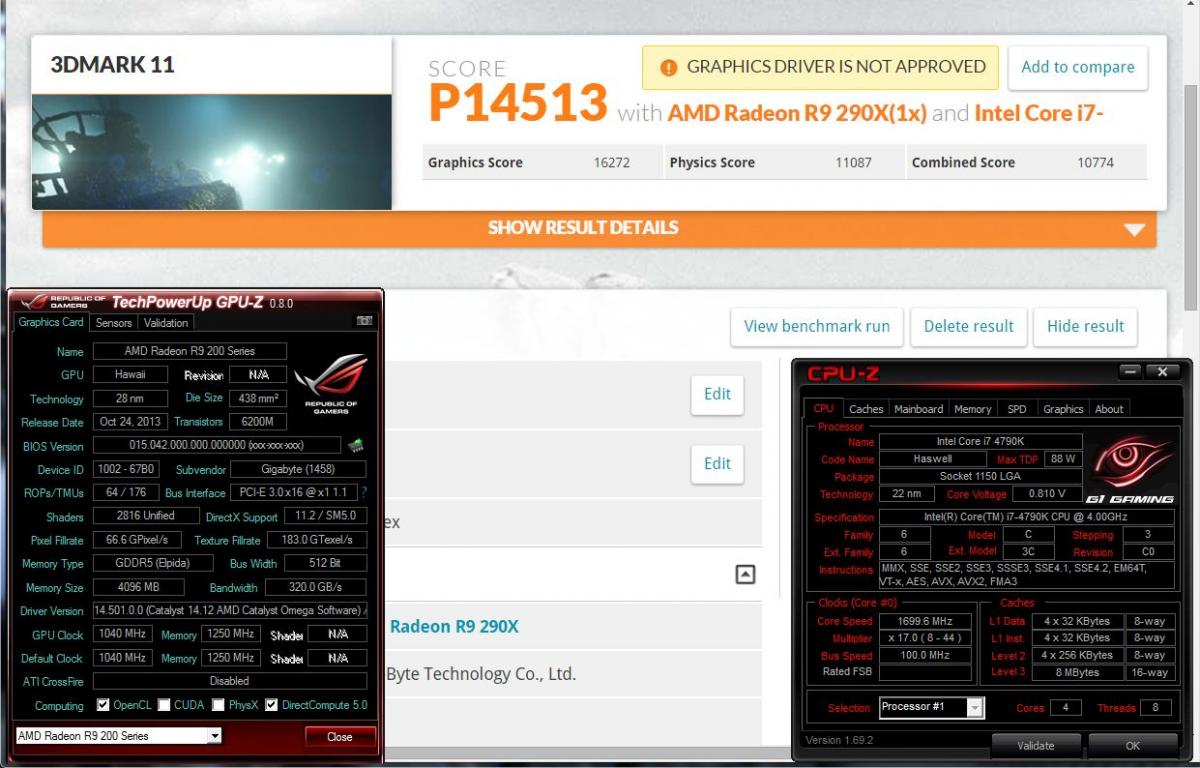The height and width of the screenshot is (768, 1200).
Task: Click the CPU-Z Multiplier x 17.0 value
Action: click(925, 638)
